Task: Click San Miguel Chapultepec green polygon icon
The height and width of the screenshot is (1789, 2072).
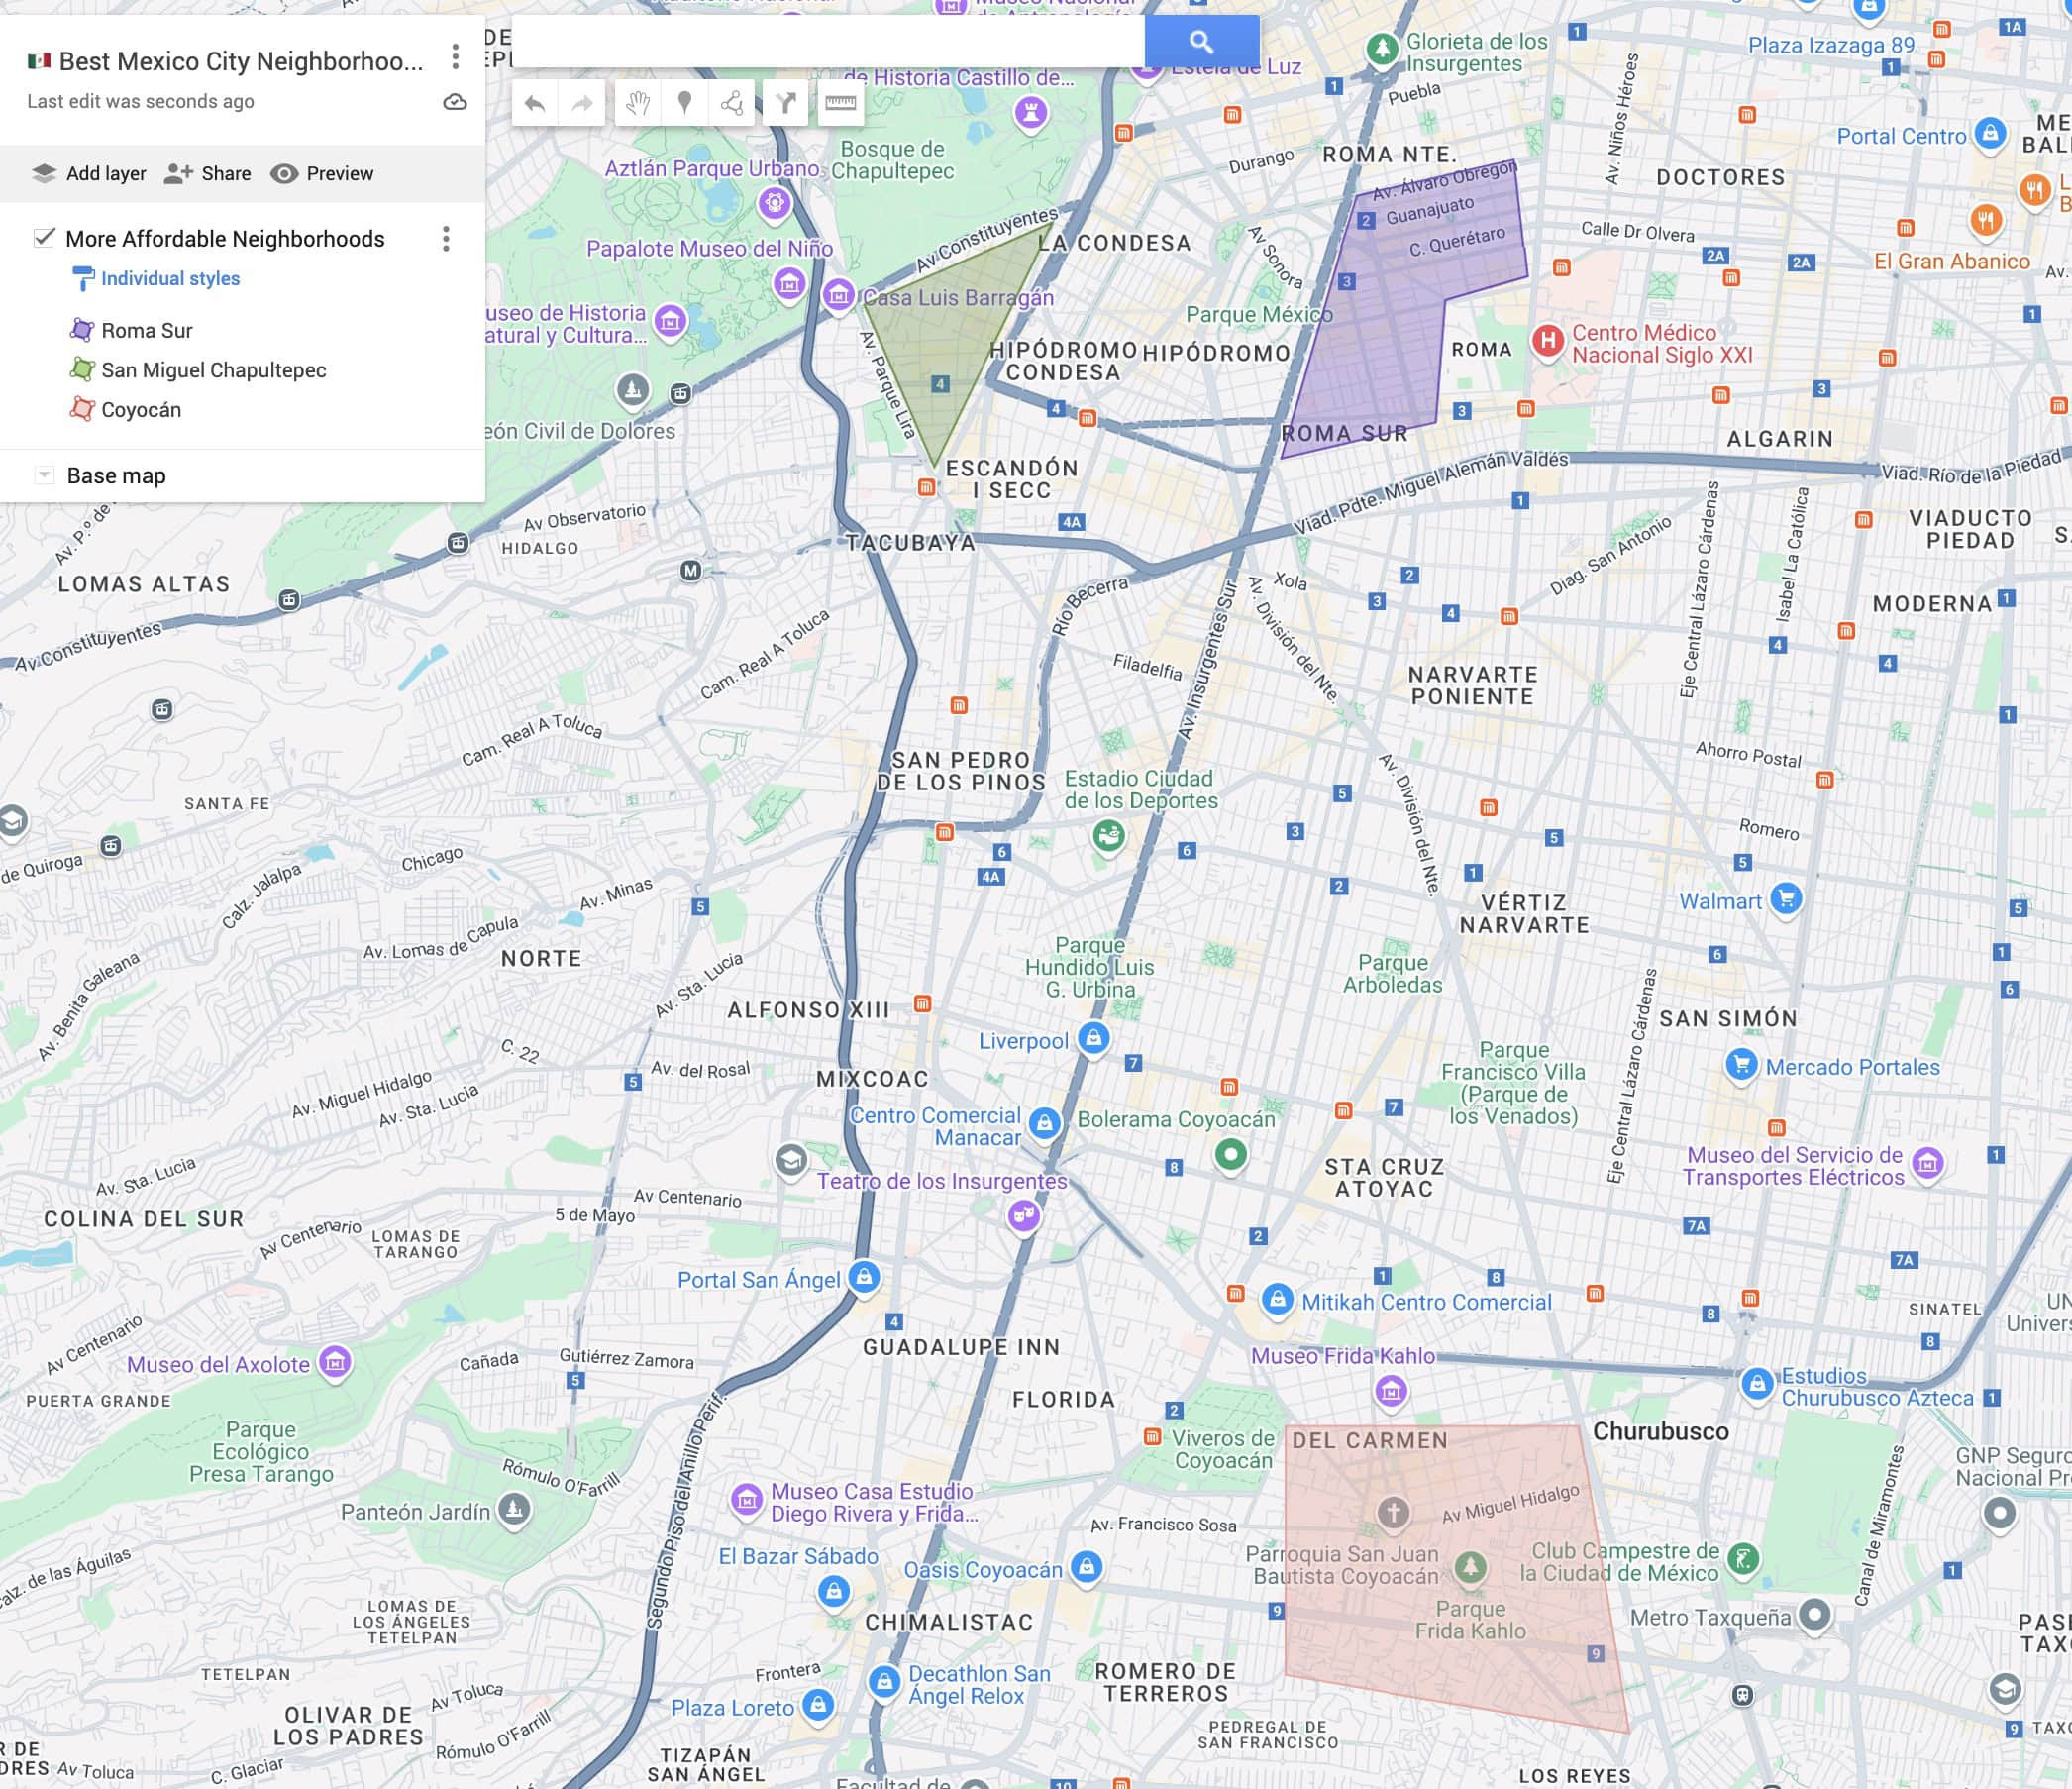Action: point(82,369)
